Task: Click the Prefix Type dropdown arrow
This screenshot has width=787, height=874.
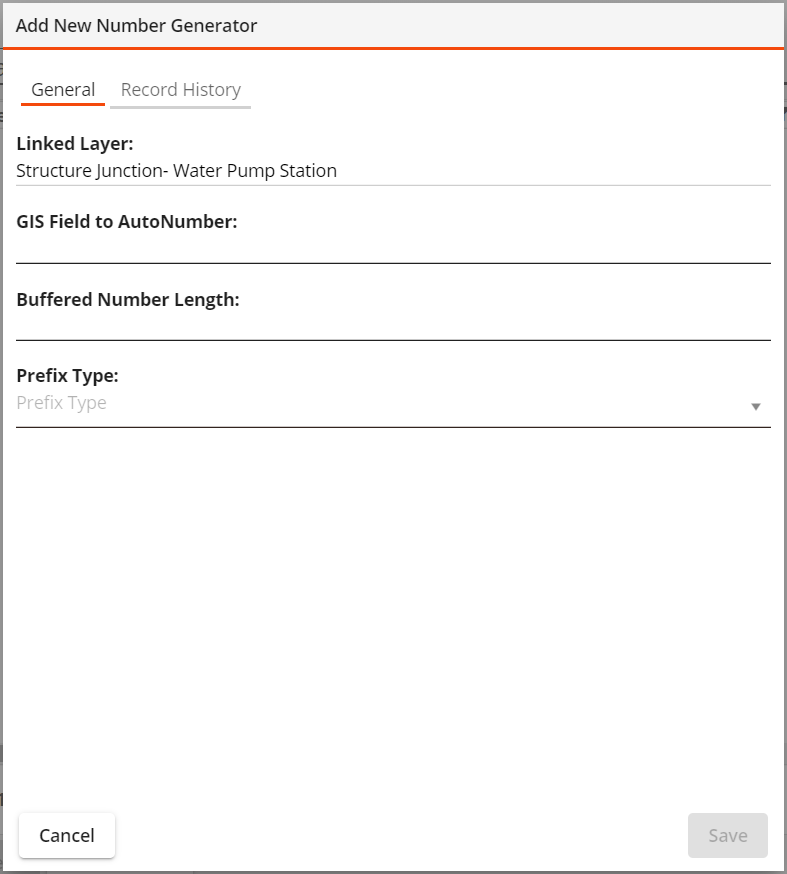Action: click(x=755, y=406)
